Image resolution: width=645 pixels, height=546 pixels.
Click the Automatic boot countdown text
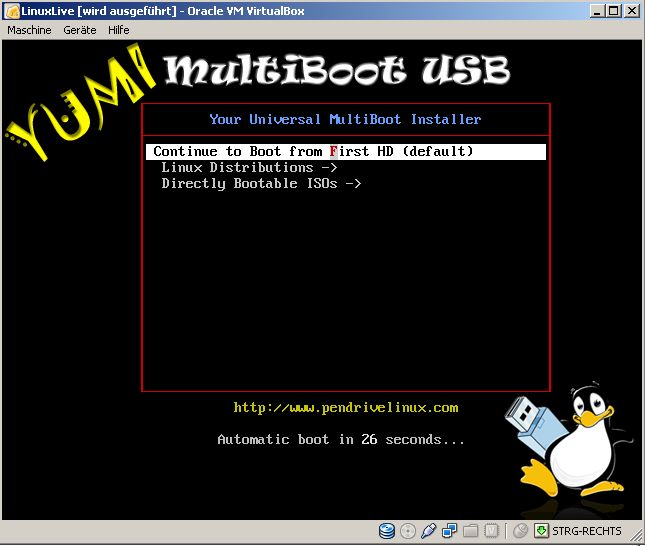point(341,439)
